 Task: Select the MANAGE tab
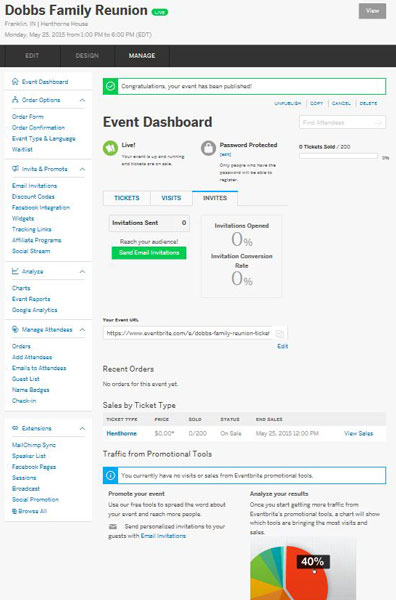point(142,56)
